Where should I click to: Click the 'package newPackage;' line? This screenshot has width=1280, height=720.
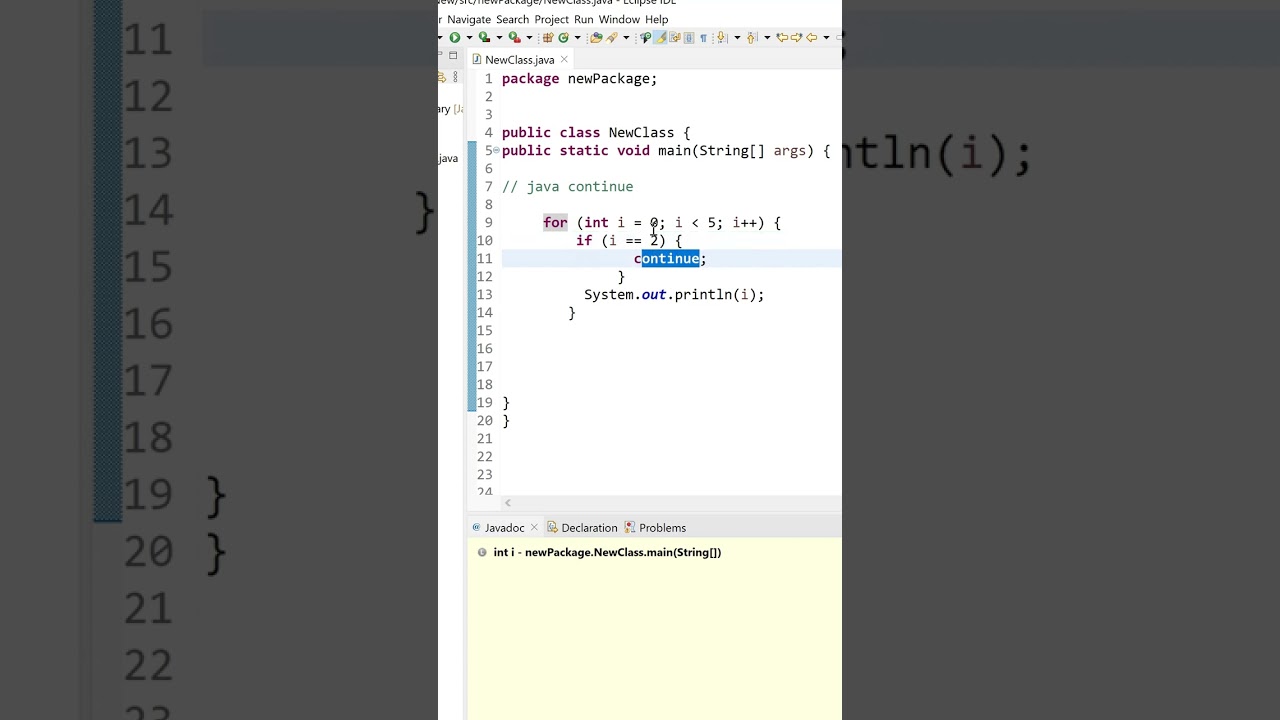coord(579,79)
